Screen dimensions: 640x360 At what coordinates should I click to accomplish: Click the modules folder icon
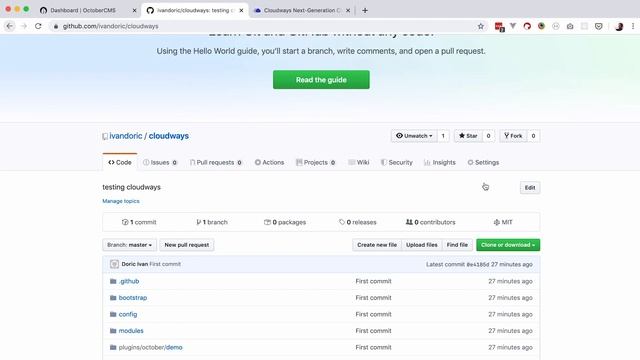(113, 331)
